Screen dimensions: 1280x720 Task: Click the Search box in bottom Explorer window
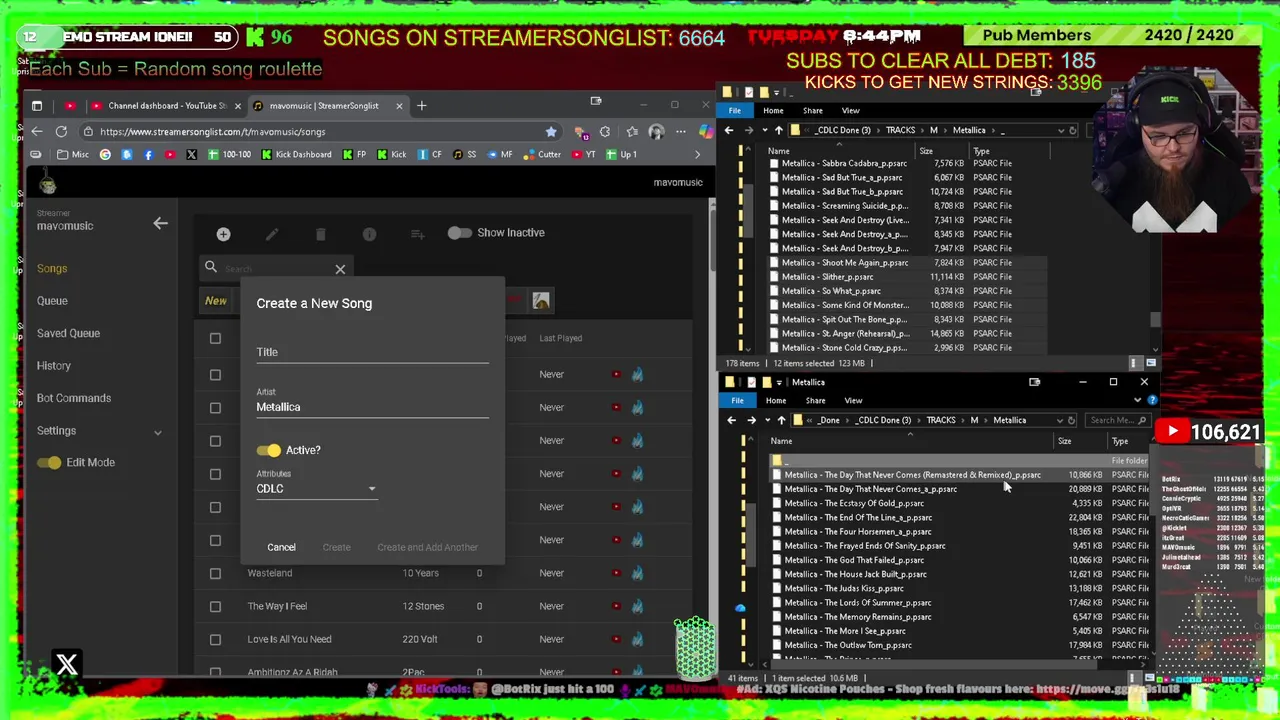[1116, 420]
